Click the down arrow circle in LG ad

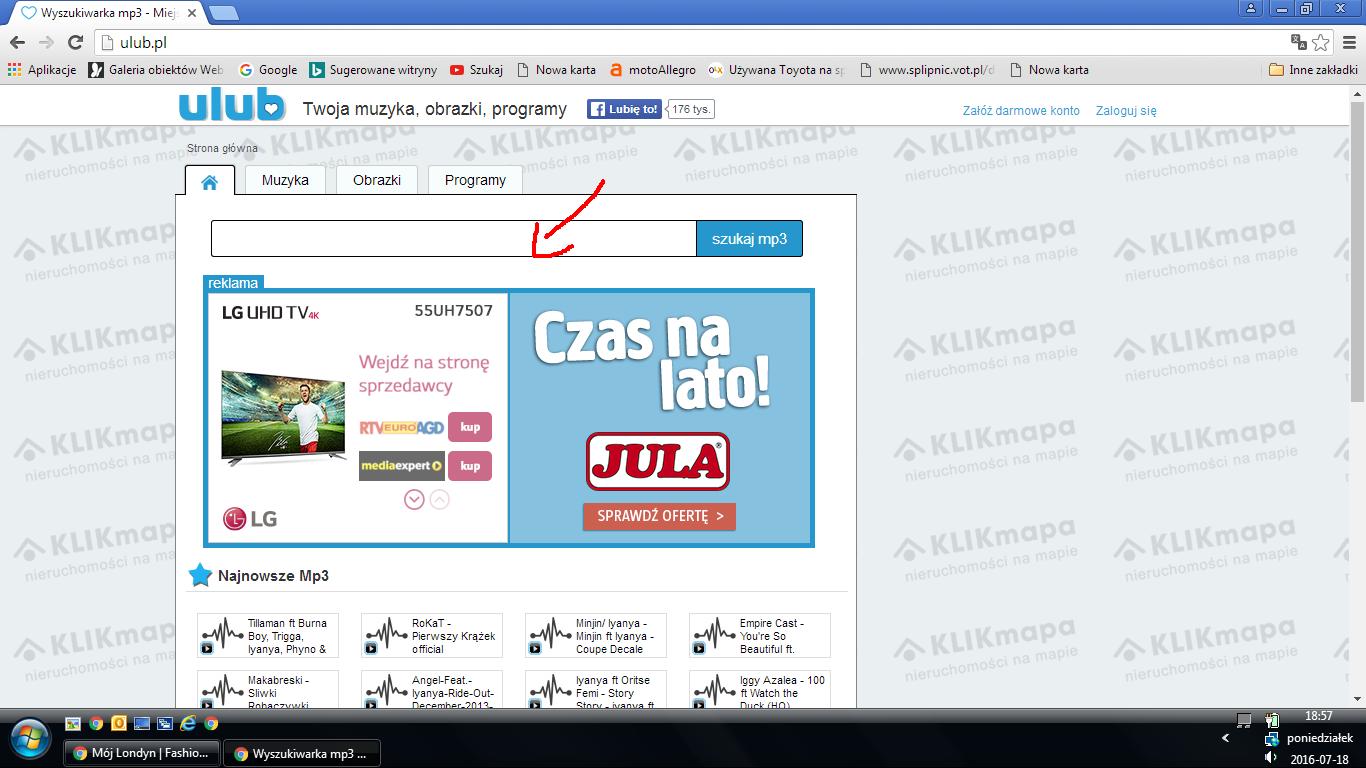tap(414, 499)
